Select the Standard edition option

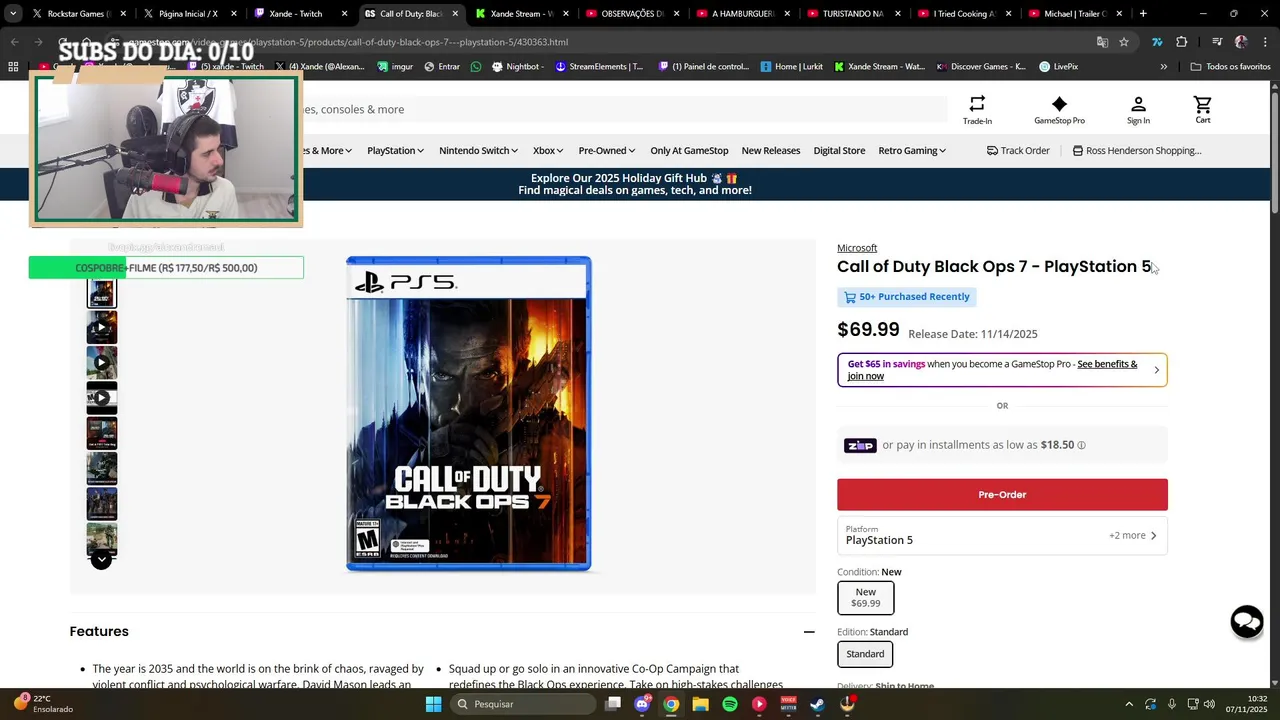[x=865, y=654]
